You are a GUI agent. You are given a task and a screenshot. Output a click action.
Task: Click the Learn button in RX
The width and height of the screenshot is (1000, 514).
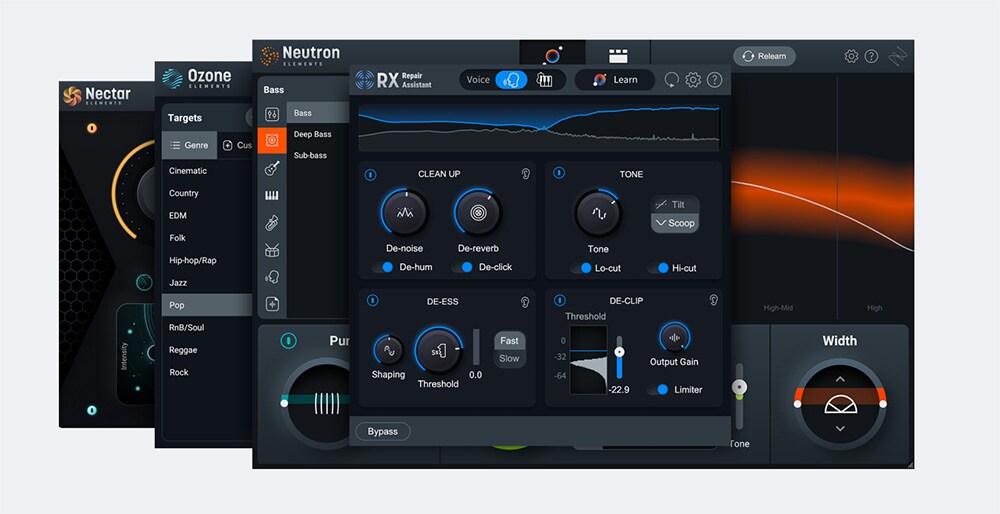click(x=614, y=80)
